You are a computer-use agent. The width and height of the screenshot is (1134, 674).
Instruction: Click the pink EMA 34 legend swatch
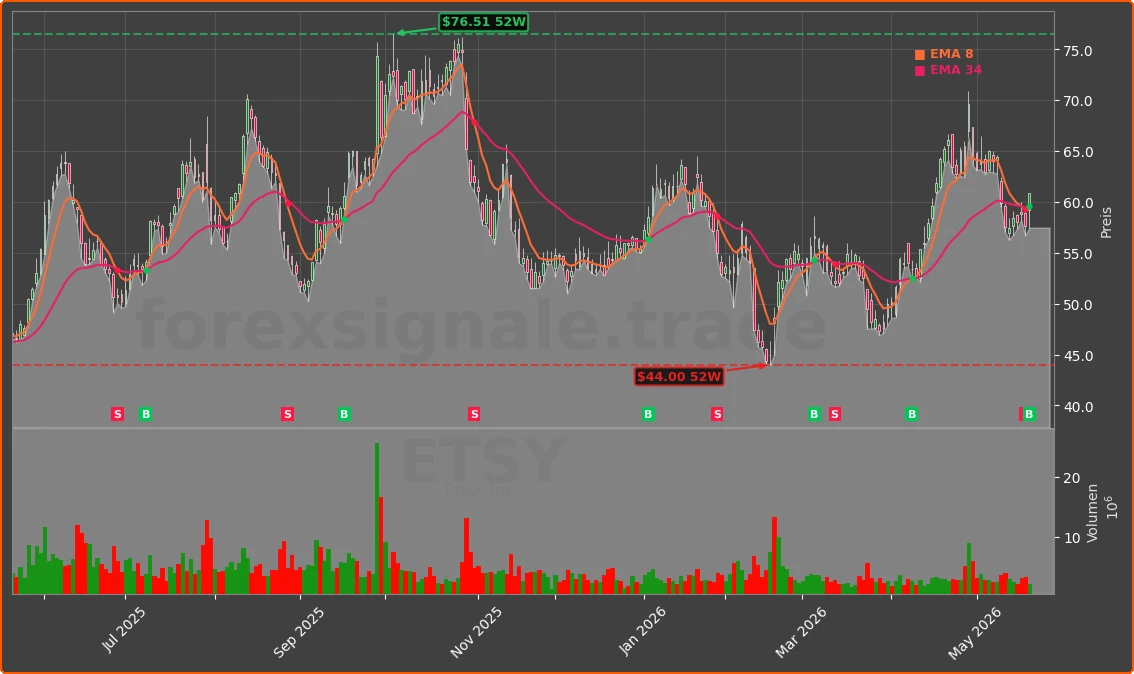pos(920,70)
